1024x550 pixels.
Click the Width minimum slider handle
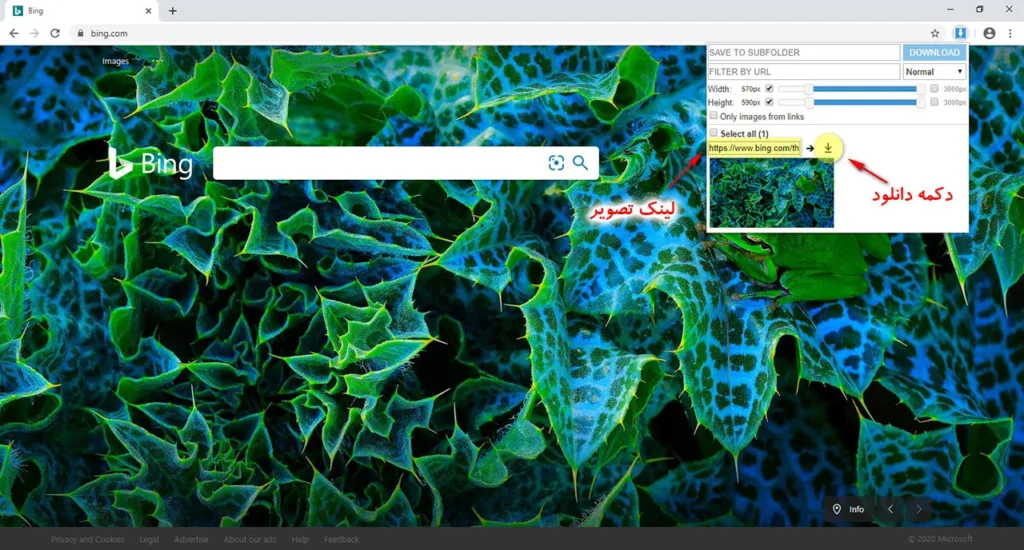(x=809, y=89)
